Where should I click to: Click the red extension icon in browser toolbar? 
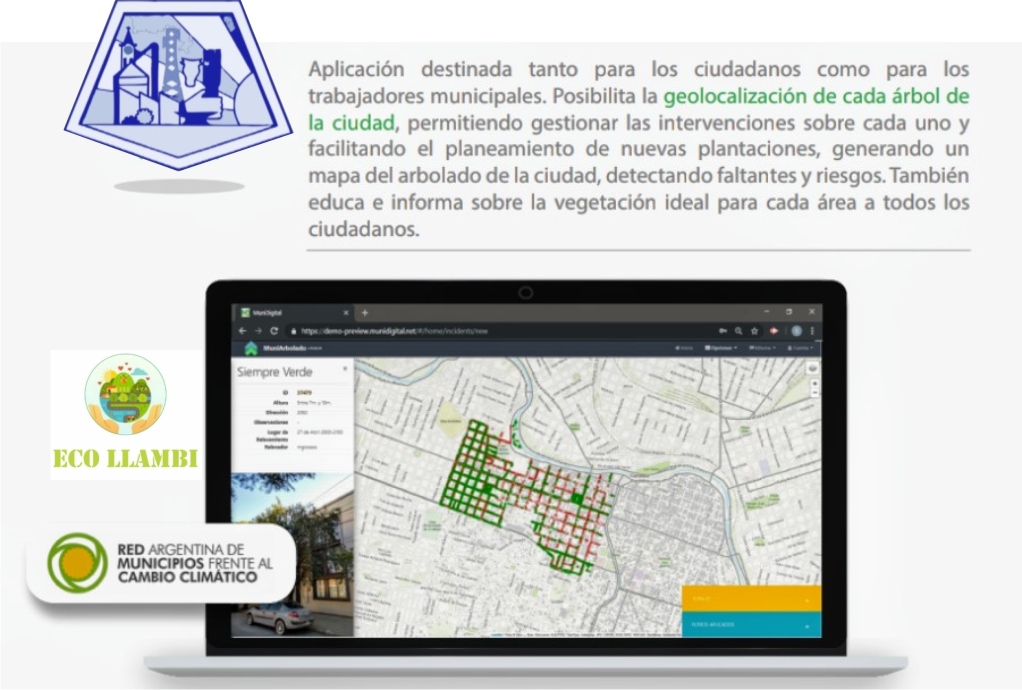point(774,331)
